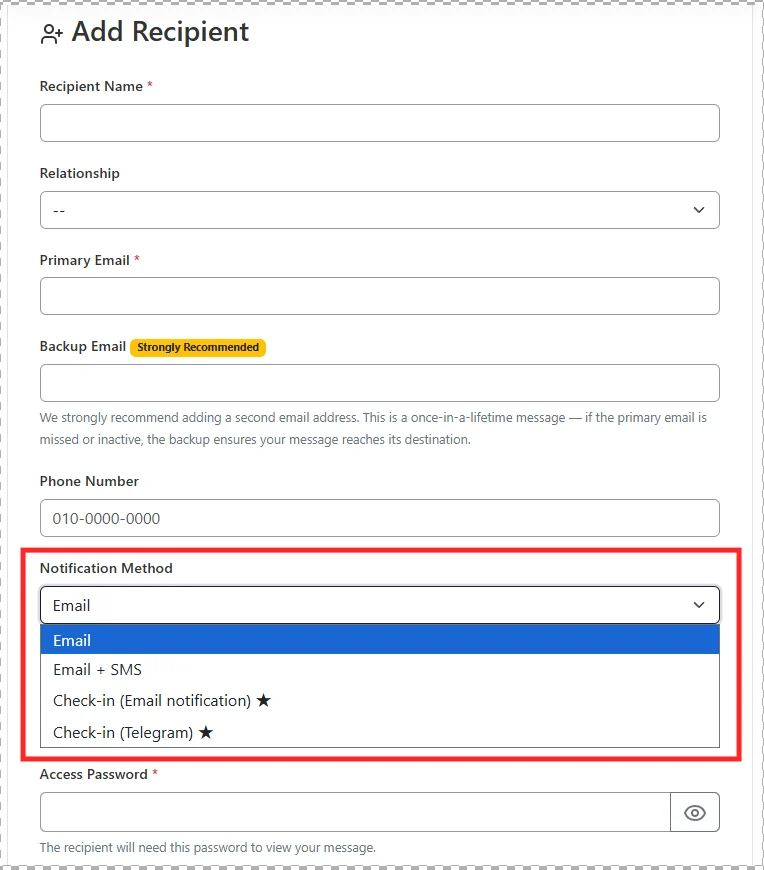Select Check-in (Email notification) method
Screen dimensions: 764x870
(x=150, y=700)
